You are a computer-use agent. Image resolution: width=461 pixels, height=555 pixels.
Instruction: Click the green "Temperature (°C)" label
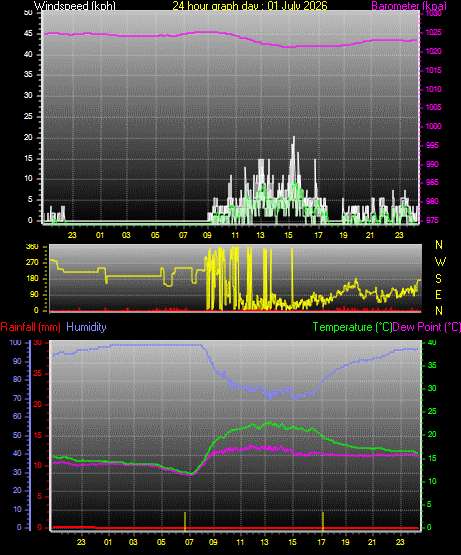point(352,327)
